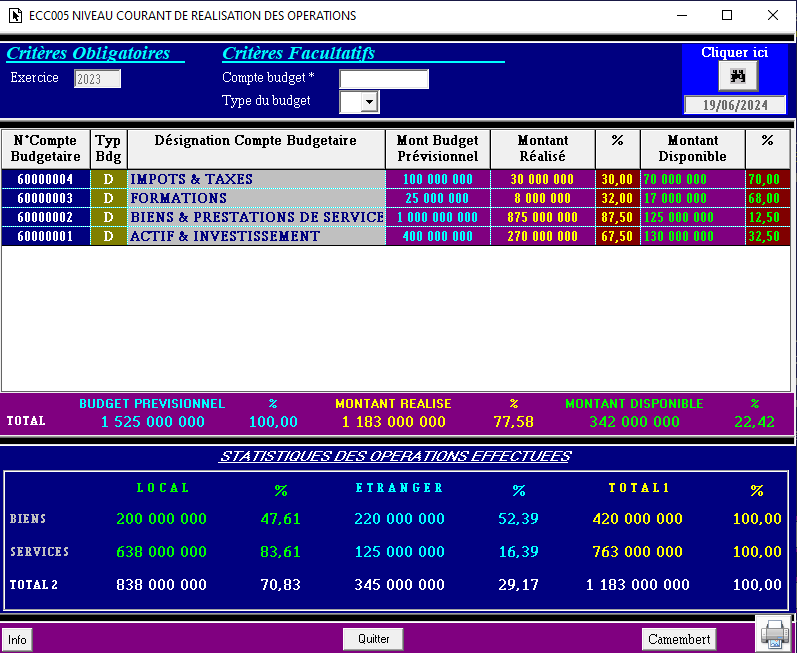Click the Désignation Compte Budgetaire header
The image size is (797, 653).
(x=256, y=141)
